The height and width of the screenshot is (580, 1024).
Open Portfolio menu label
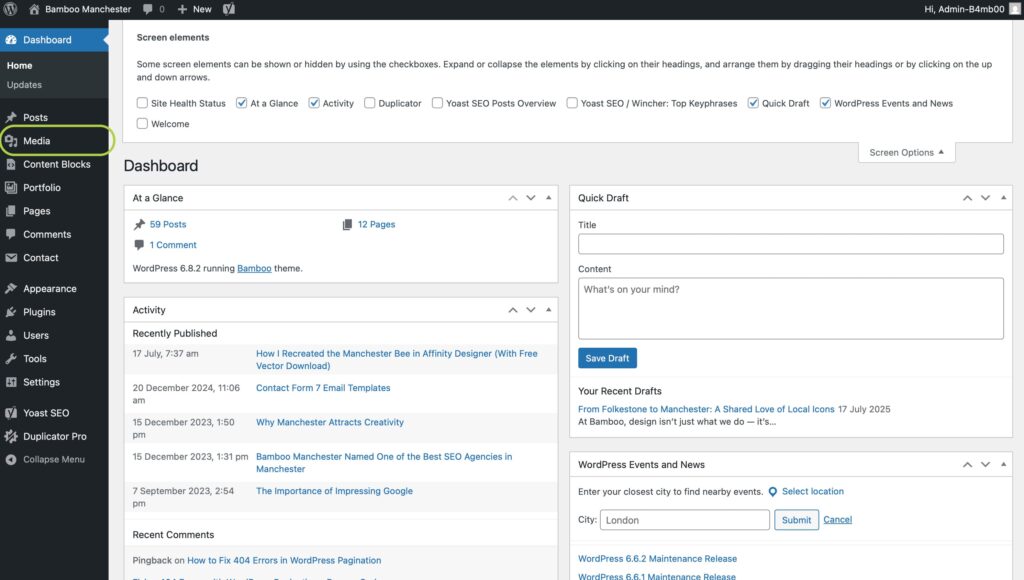pyautogui.click(x=42, y=187)
